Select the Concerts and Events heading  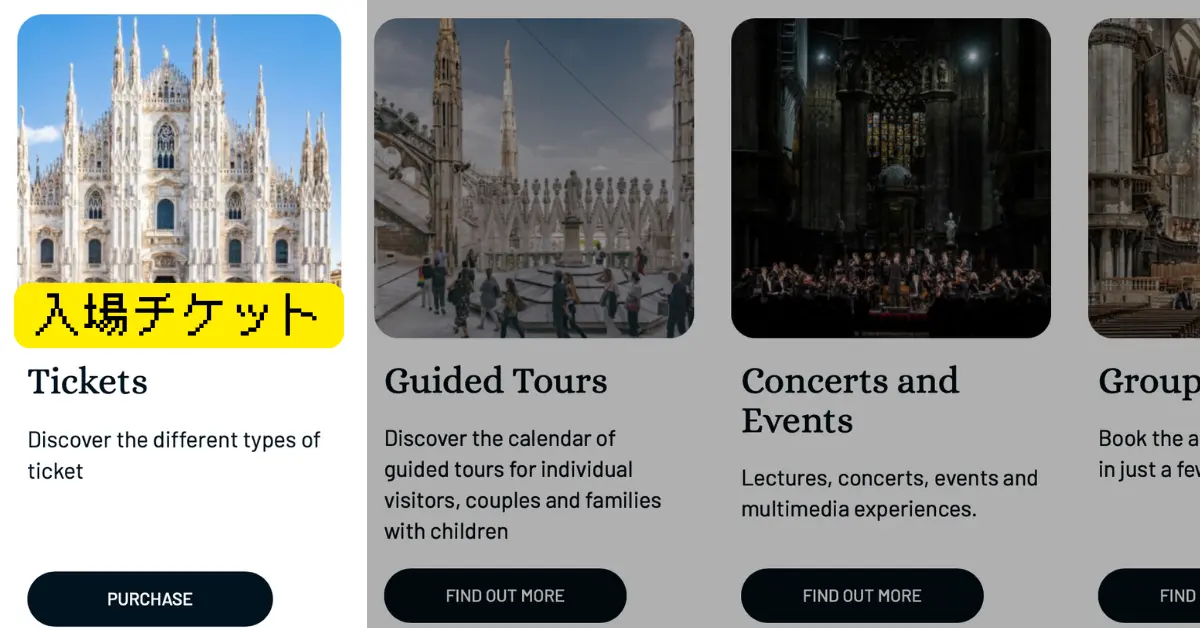(x=850, y=400)
